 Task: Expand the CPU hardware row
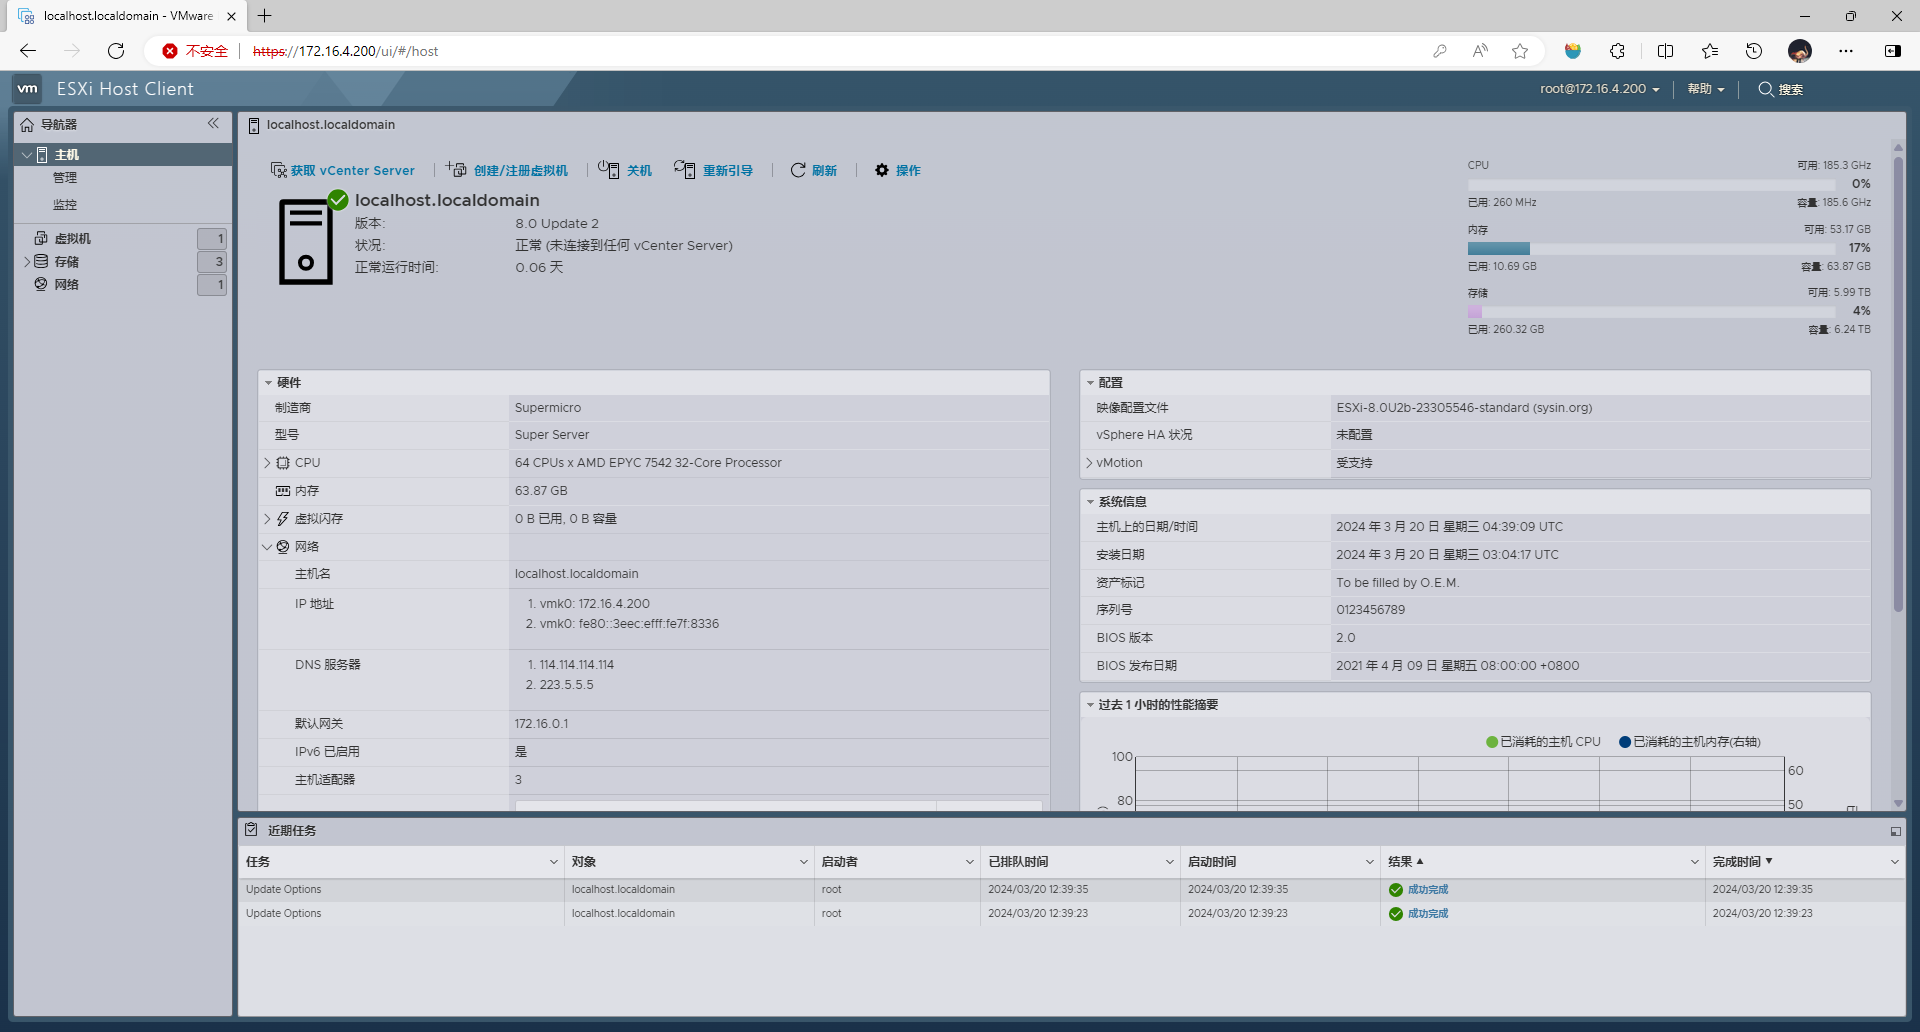267,463
